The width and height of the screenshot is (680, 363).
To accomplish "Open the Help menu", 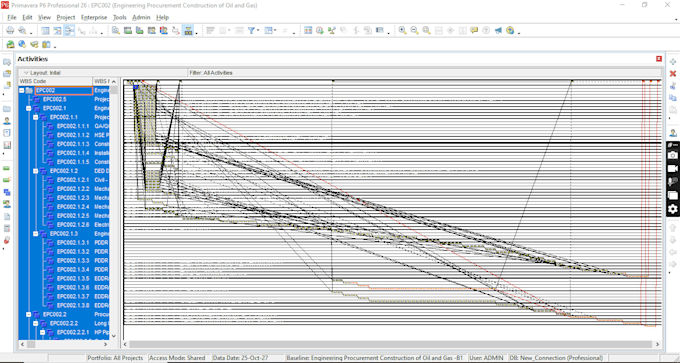I will [163, 17].
